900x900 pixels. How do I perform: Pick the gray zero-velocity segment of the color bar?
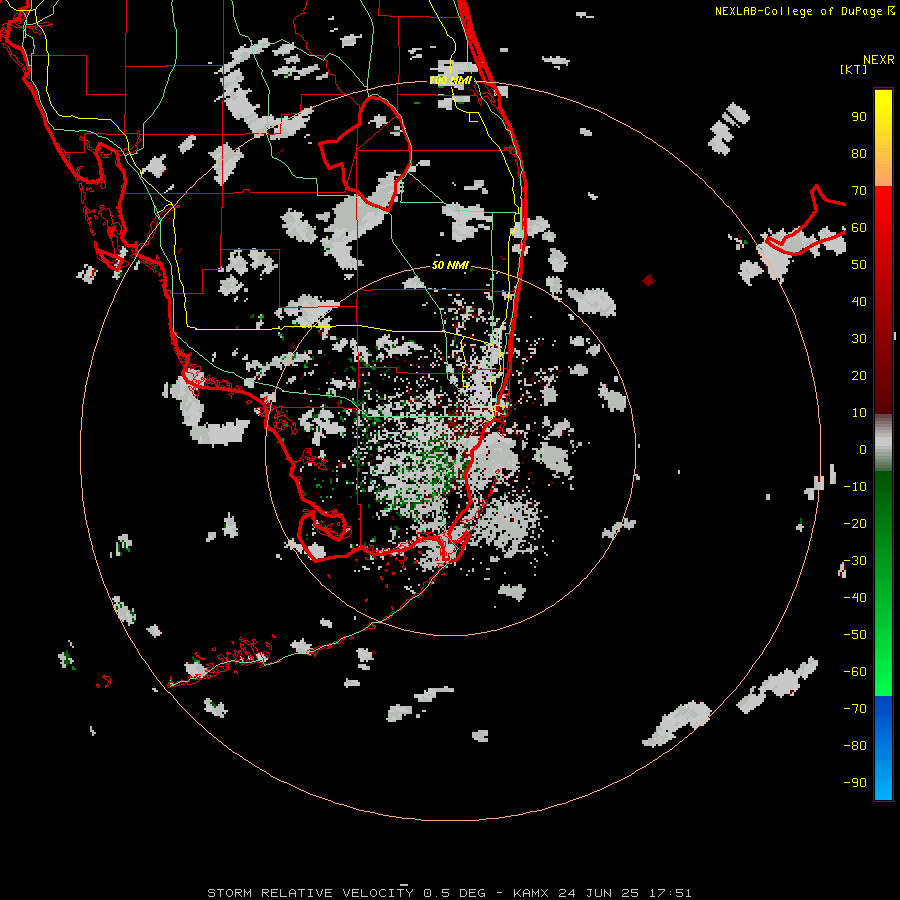(x=883, y=443)
